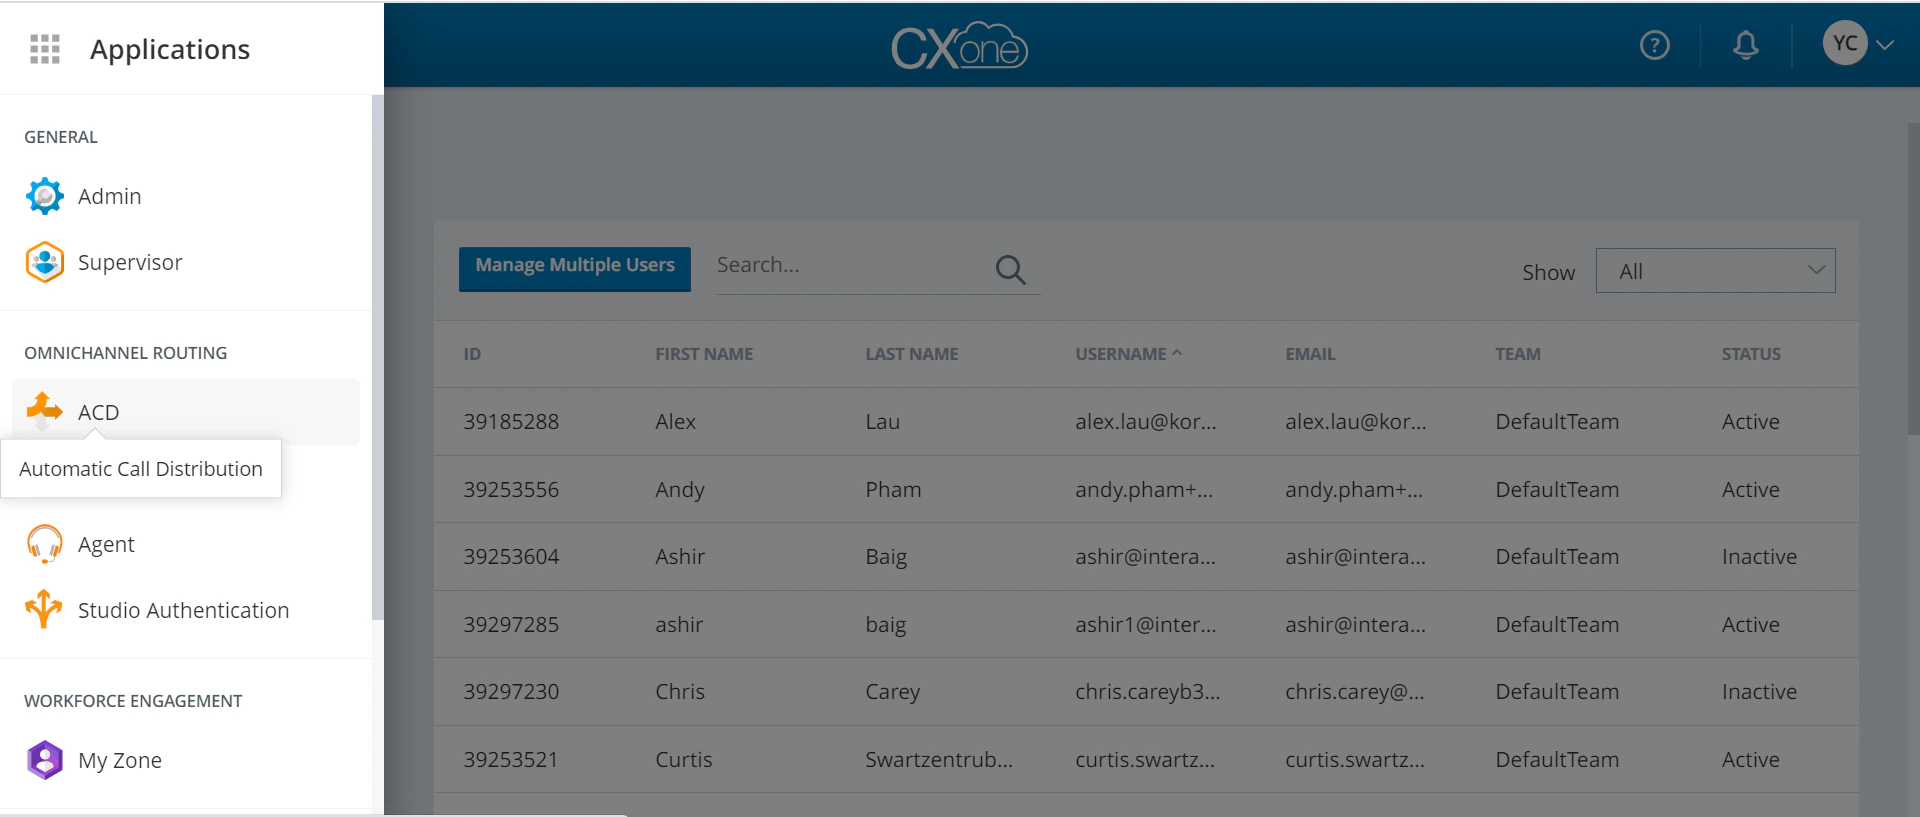The width and height of the screenshot is (1920, 817).
Task: Click the ACD routing icon
Action: coord(44,411)
